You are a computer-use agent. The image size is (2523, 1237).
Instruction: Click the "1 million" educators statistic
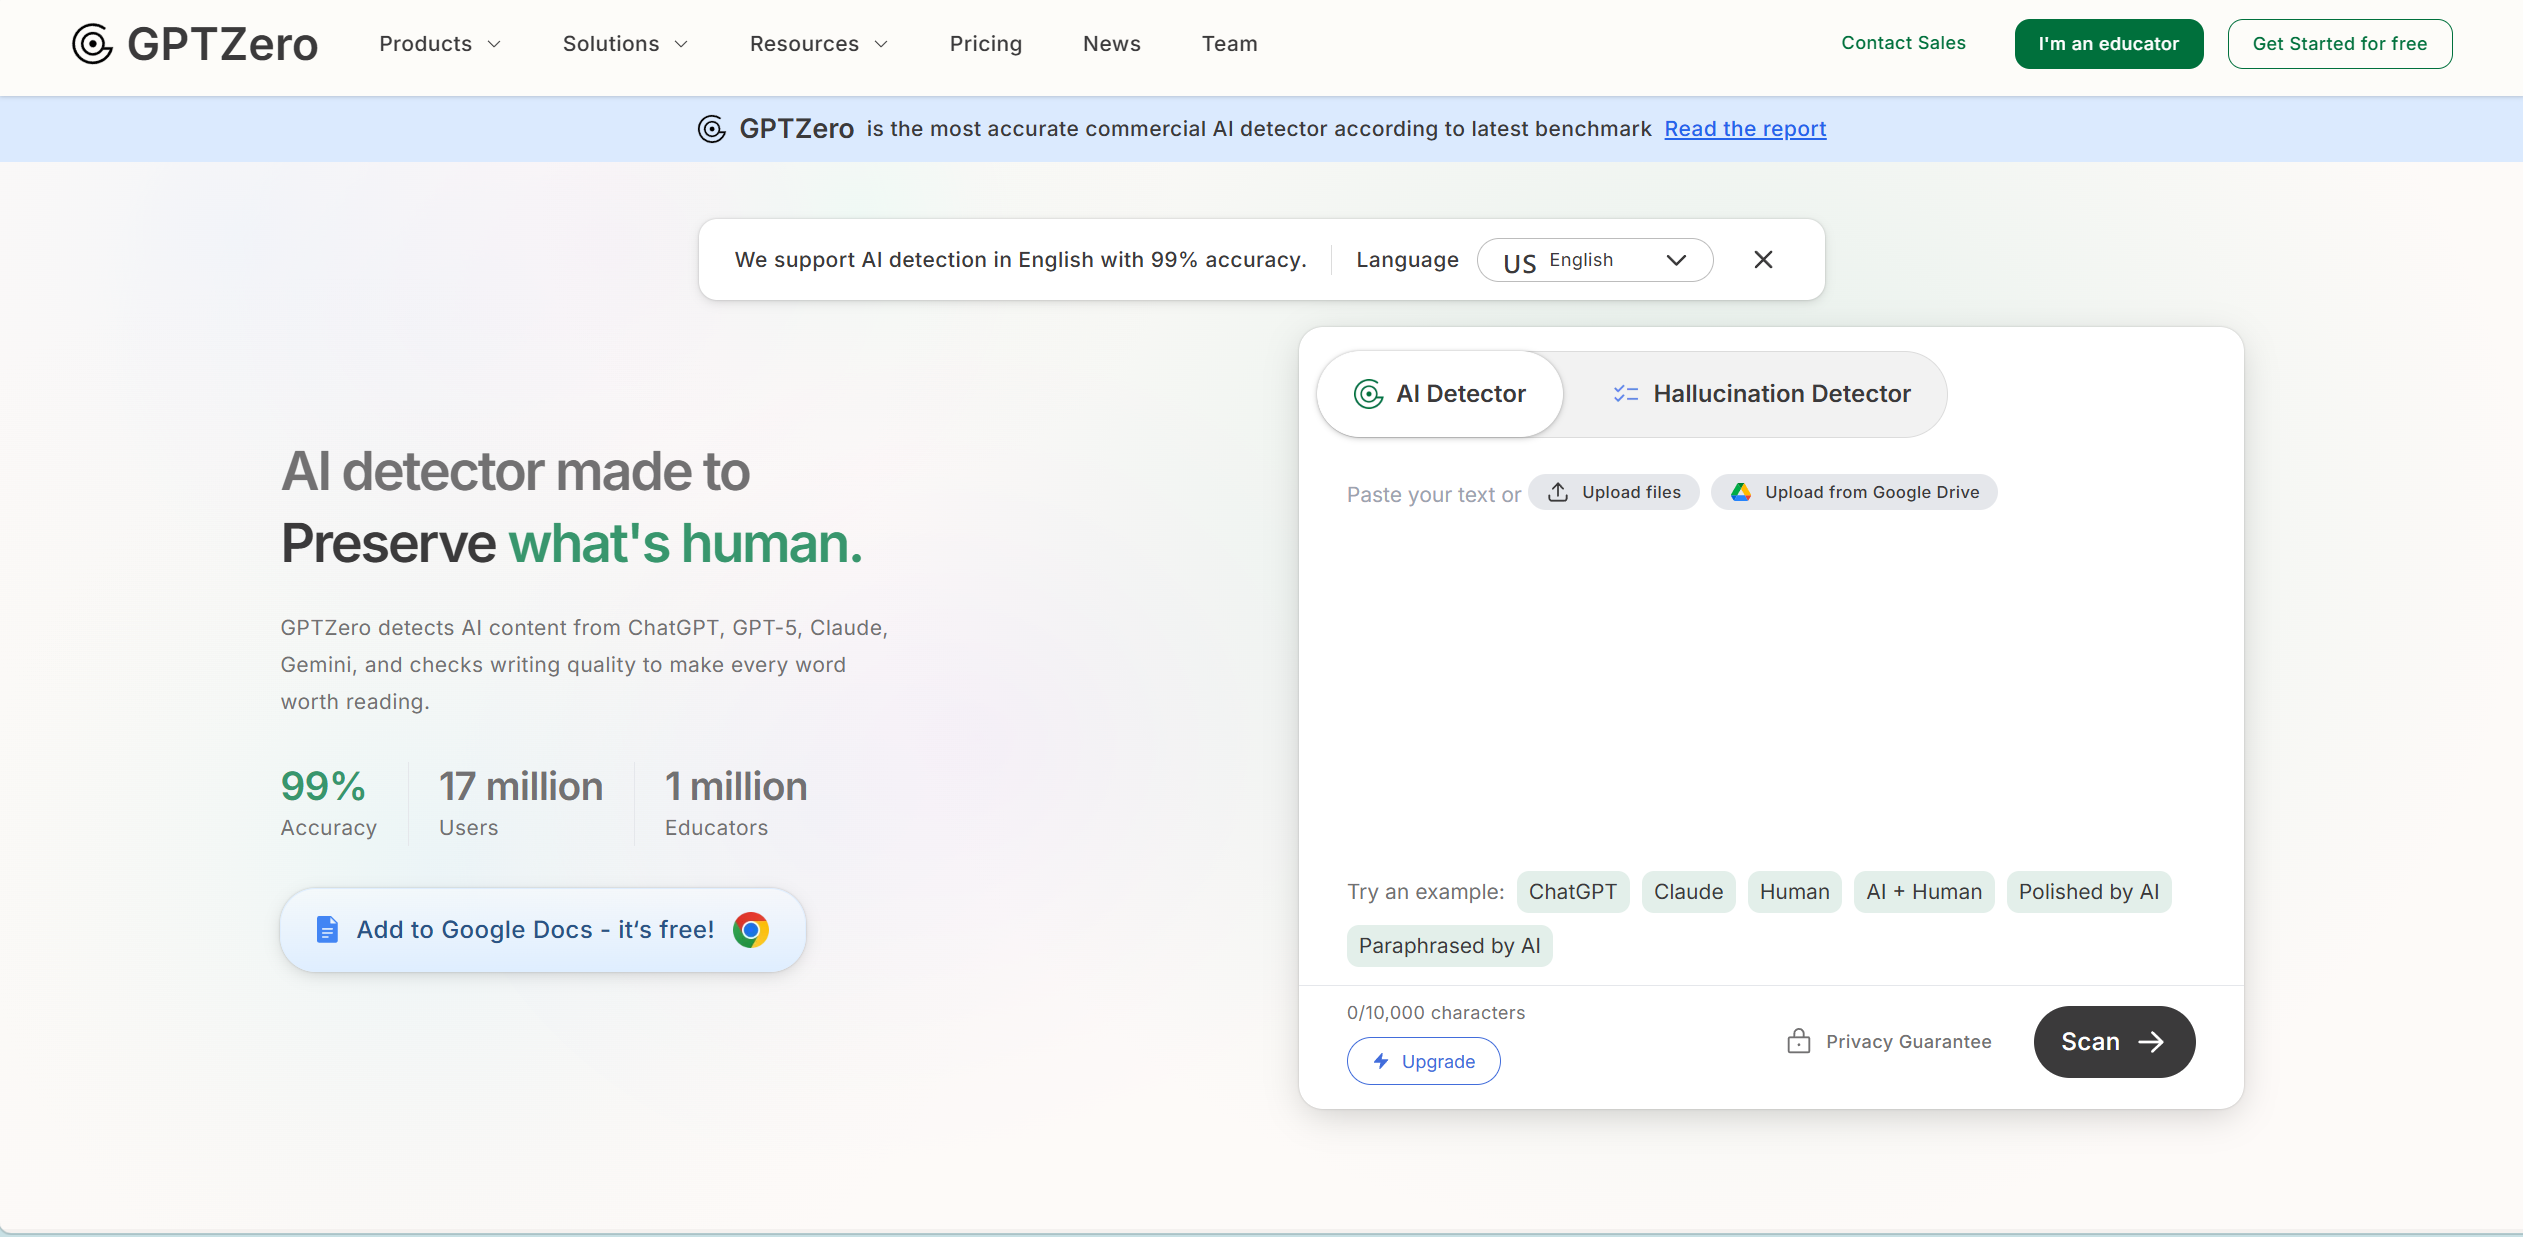[736, 786]
